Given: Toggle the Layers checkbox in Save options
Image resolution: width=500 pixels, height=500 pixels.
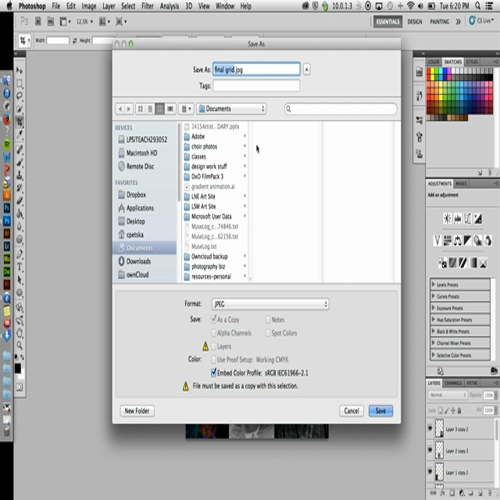Looking at the screenshot, I should pos(214,346).
